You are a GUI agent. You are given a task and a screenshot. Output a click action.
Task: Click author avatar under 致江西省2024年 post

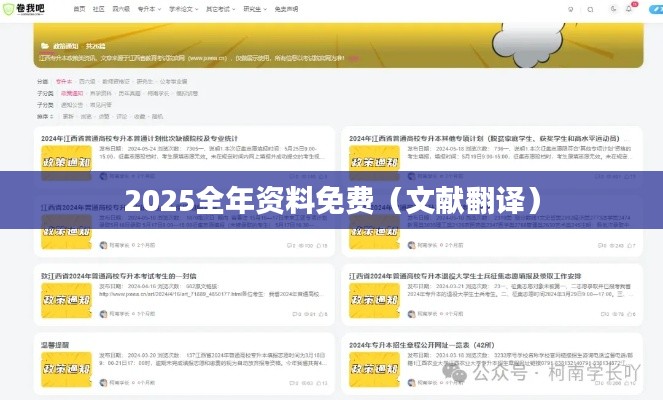[101, 313]
